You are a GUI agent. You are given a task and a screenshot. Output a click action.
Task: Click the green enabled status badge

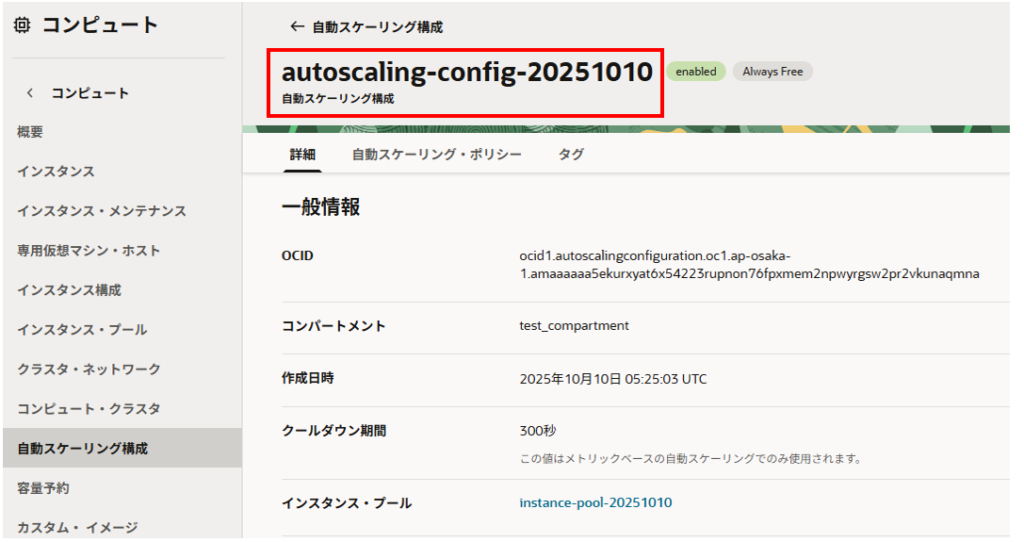tap(696, 72)
